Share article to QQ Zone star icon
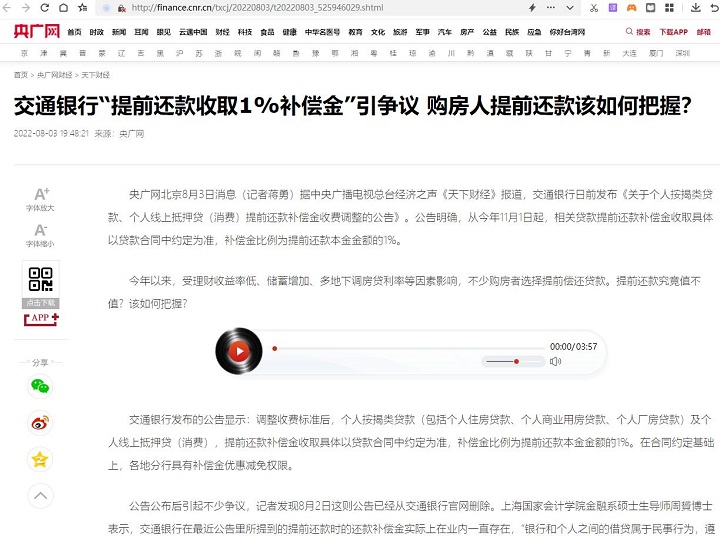Screen dimensions: 720x539 tap(40, 459)
